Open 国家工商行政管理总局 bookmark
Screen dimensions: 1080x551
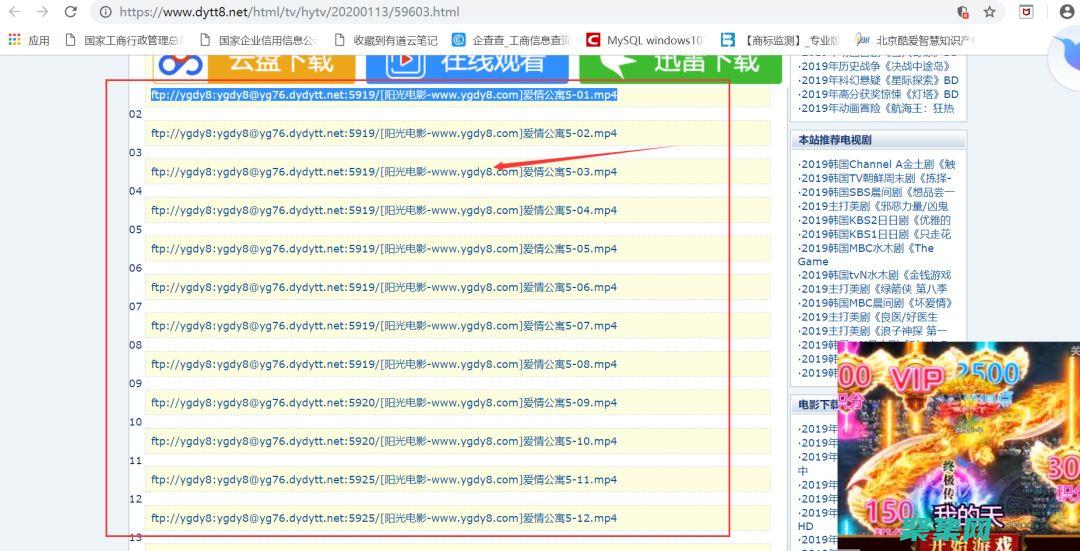point(123,40)
